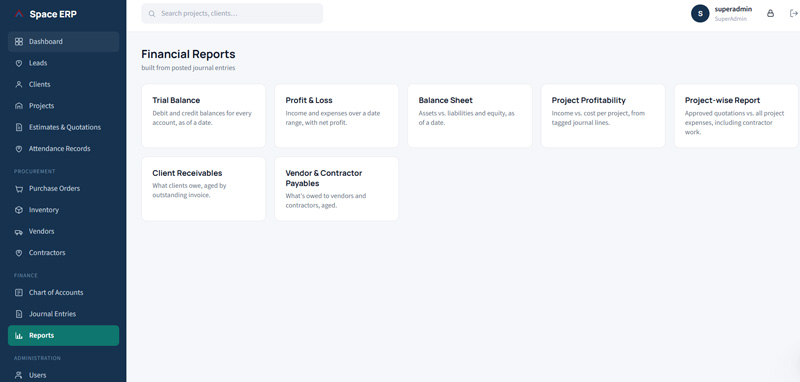Screen dimensions: 800x382
Task: Click the search magnifier icon
Action: [152, 14]
